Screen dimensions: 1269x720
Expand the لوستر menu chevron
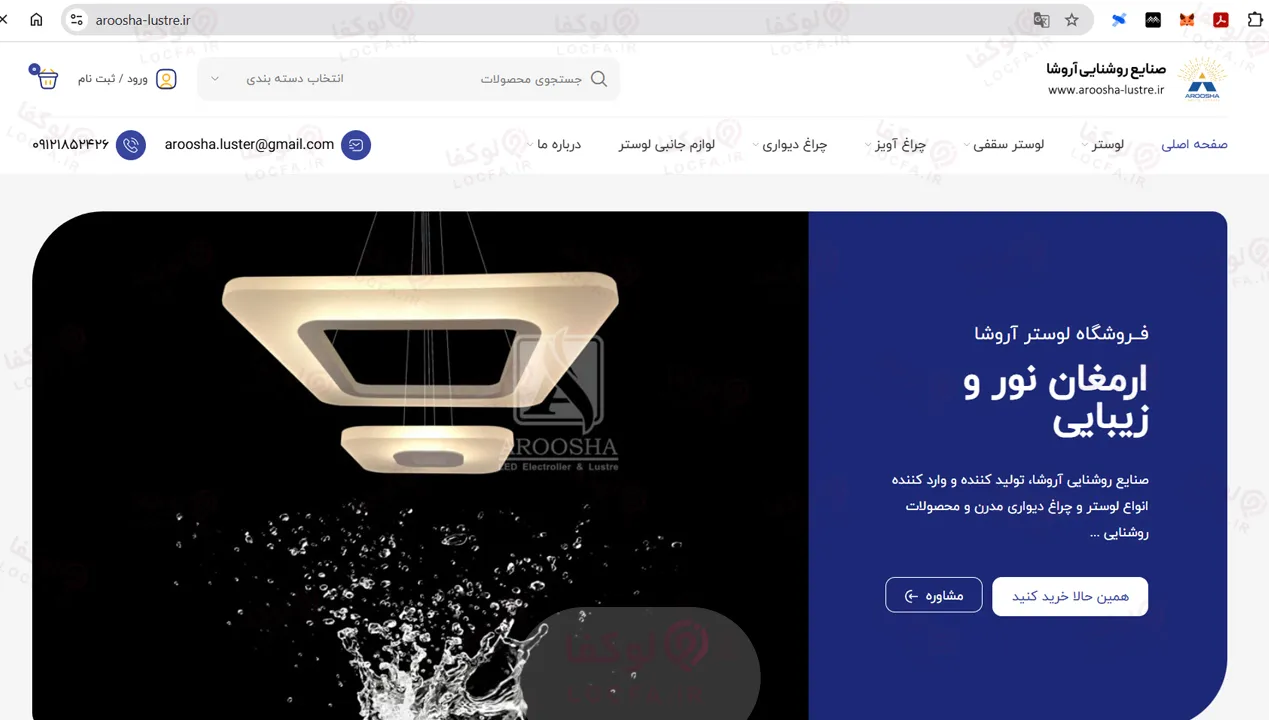1084,146
